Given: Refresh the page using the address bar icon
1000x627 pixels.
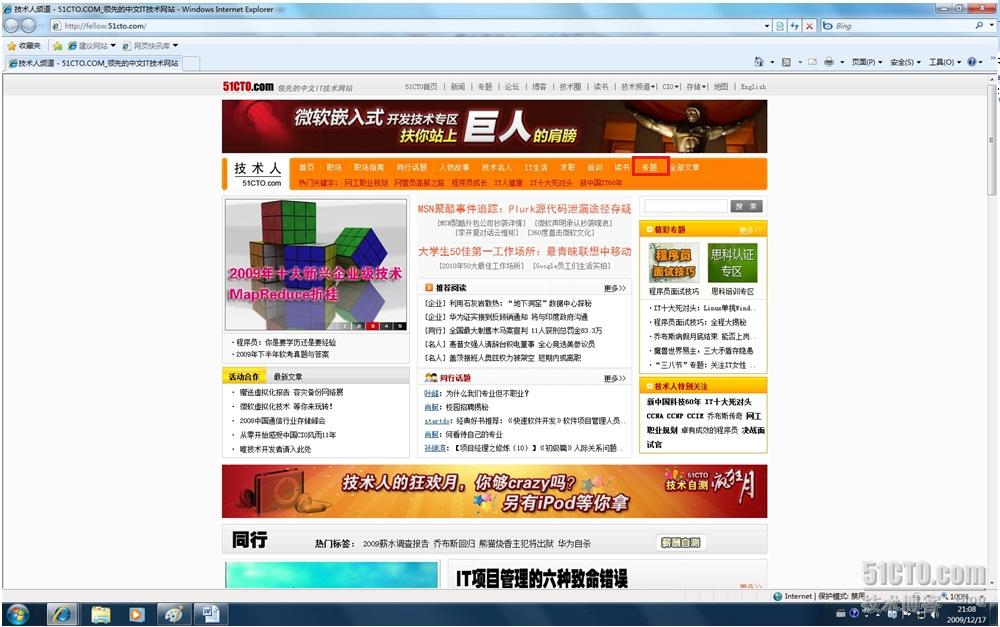Looking at the screenshot, I should 795,26.
